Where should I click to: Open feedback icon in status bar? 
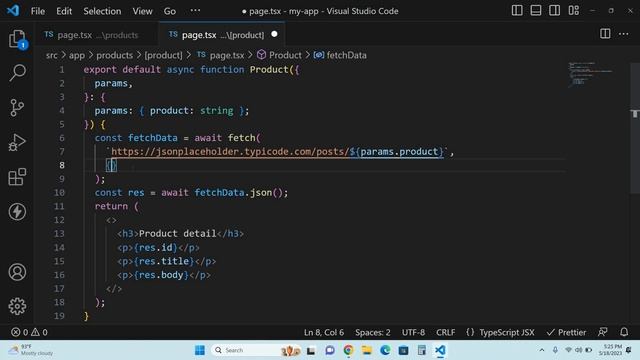(x=602, y=332)
